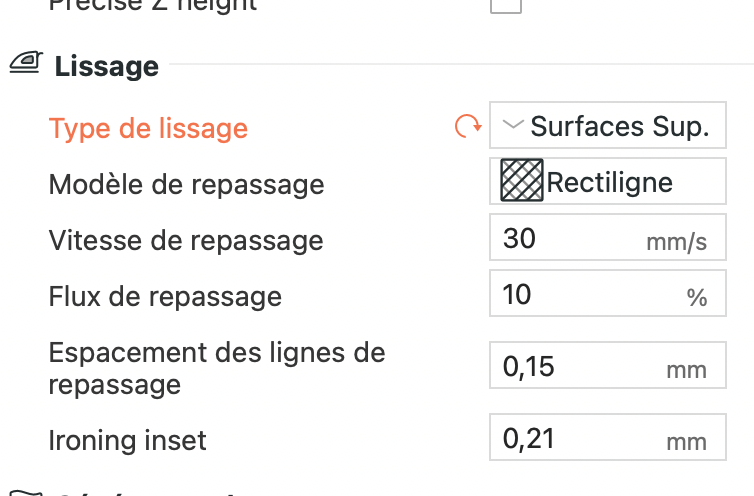
Task: Click the Type de lissage orange label
Action: coord(148,128)
